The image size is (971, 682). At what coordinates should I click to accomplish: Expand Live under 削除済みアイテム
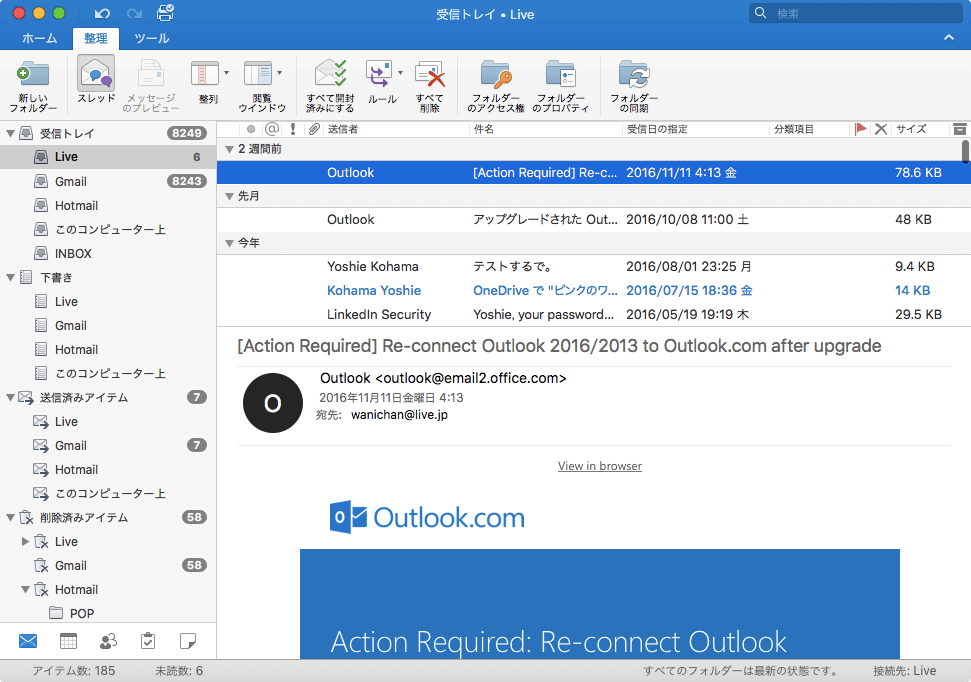click(25, 541)
